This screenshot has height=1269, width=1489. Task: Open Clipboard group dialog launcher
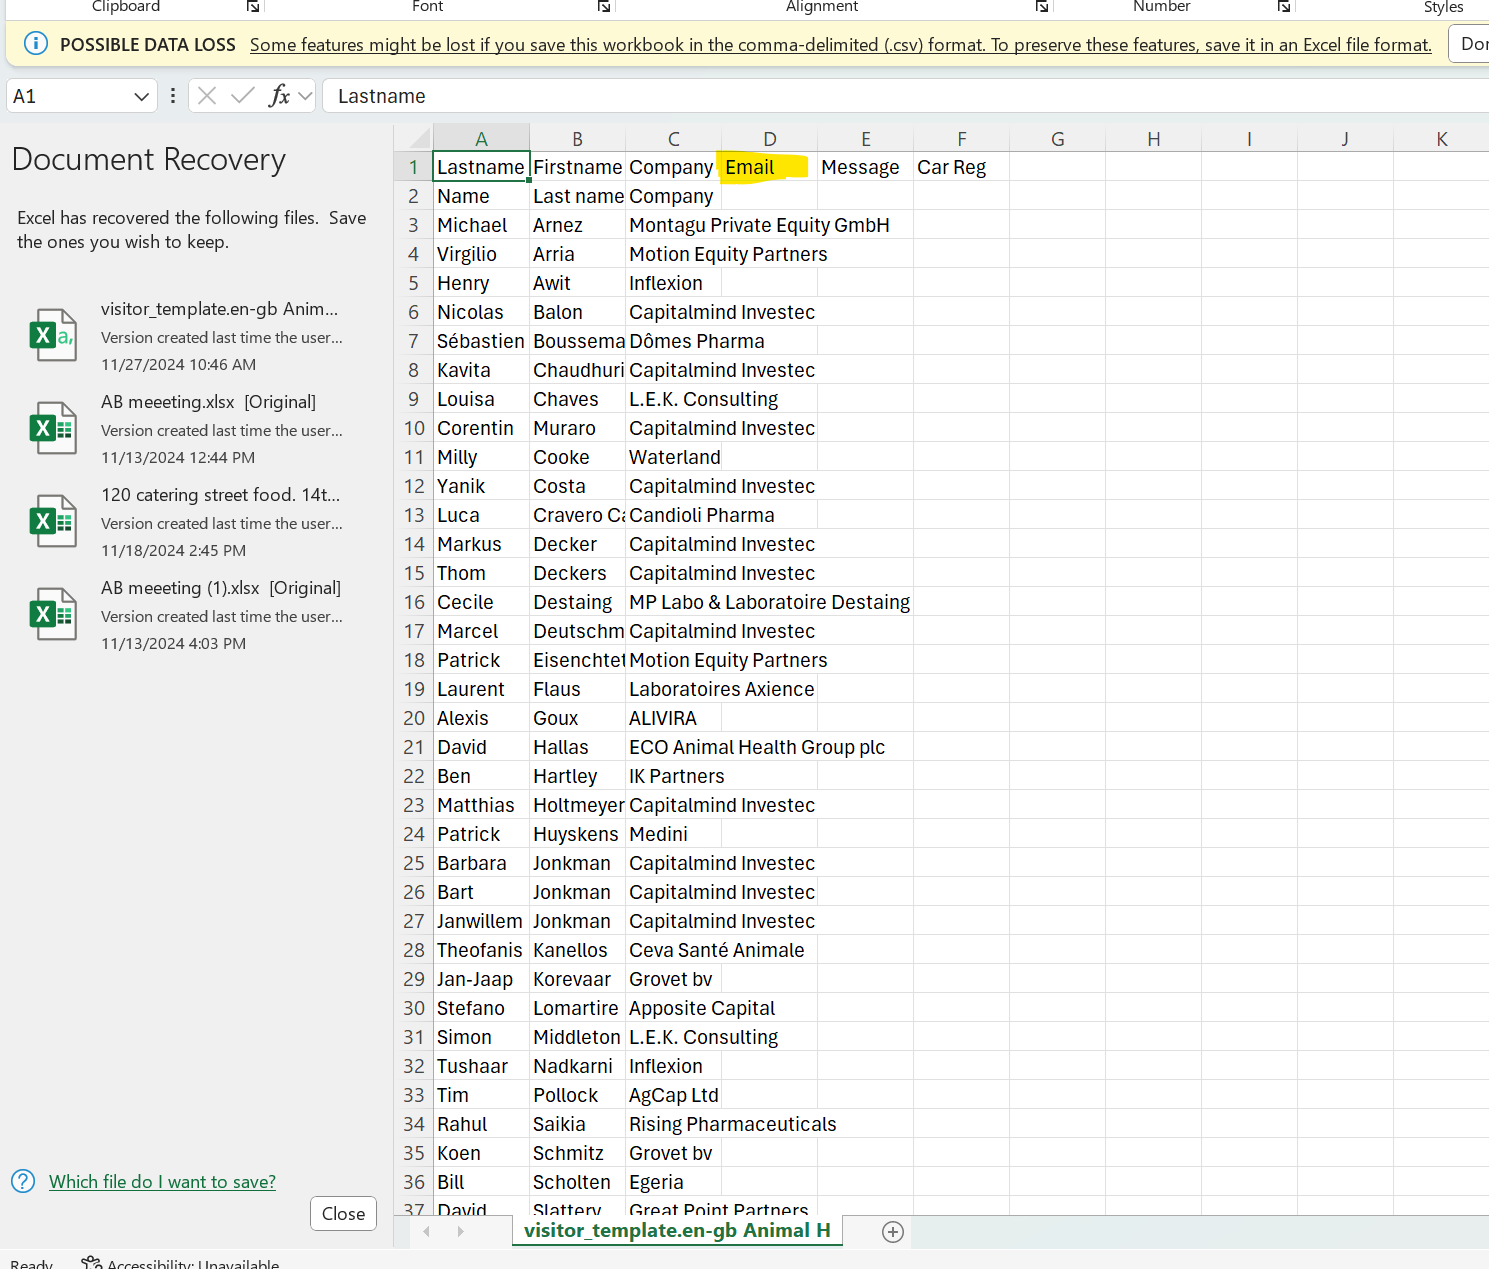coord(253,6)
